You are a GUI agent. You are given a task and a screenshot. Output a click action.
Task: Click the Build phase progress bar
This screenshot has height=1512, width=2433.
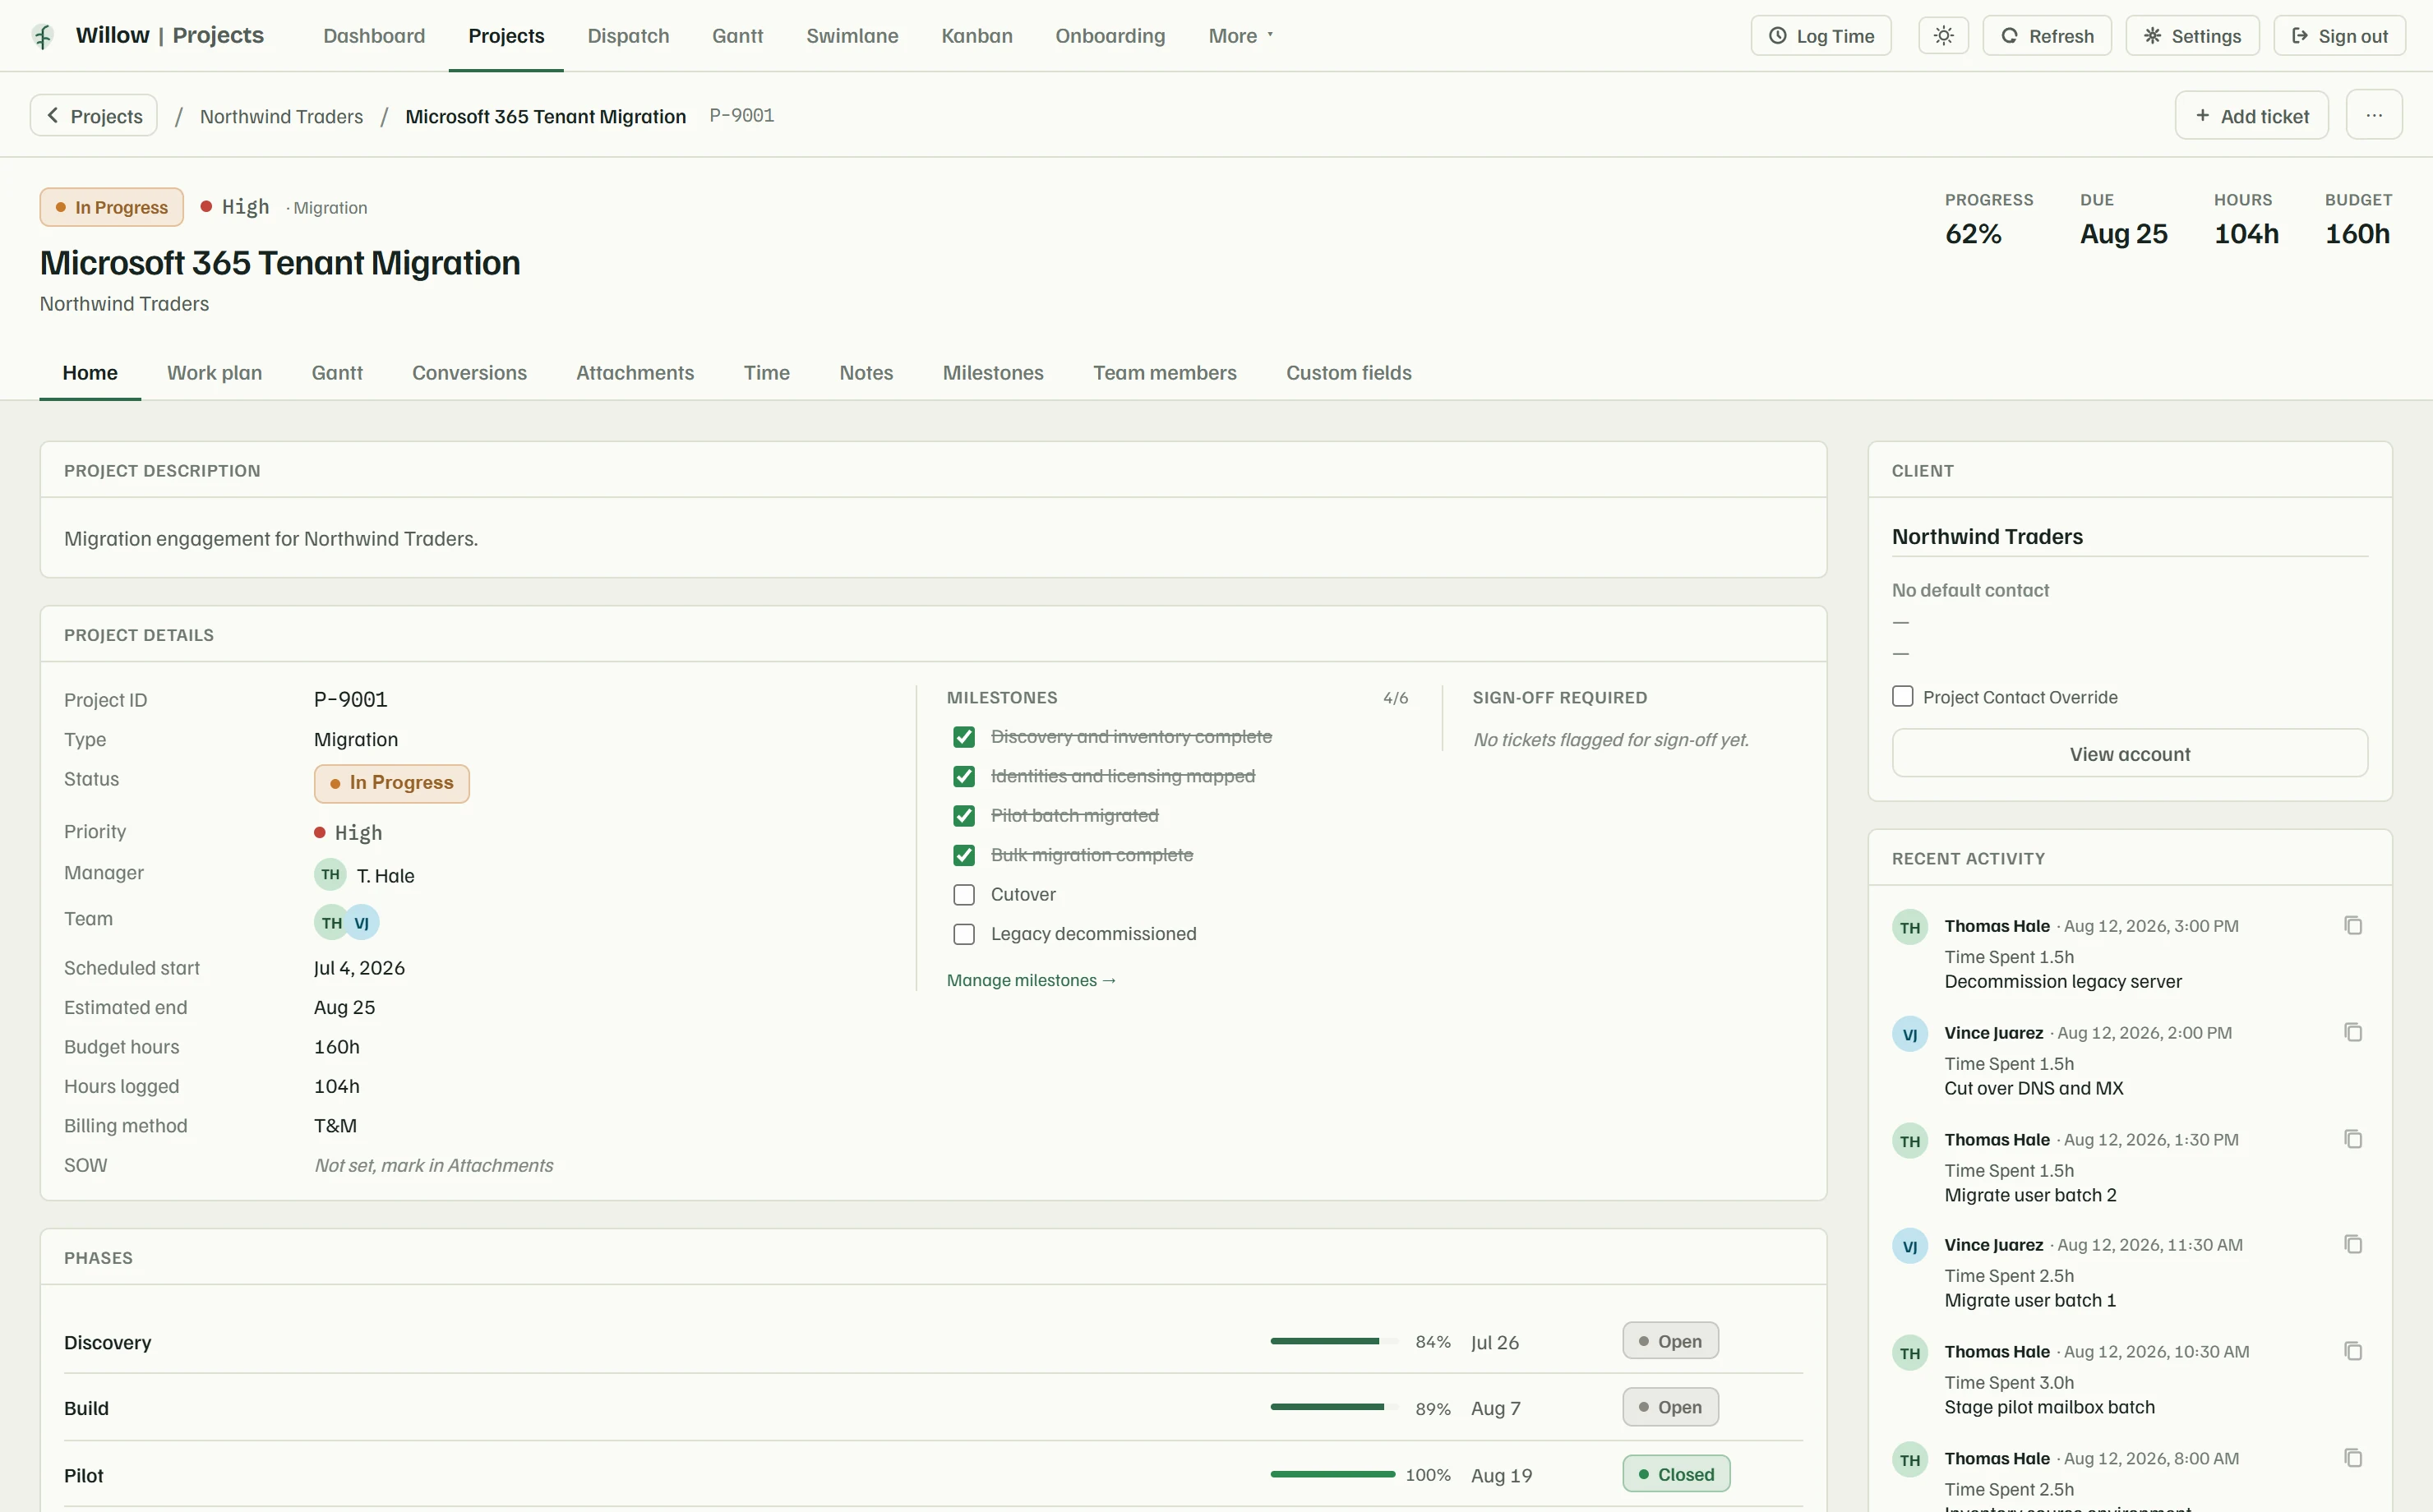[x=1333, y=1408]
